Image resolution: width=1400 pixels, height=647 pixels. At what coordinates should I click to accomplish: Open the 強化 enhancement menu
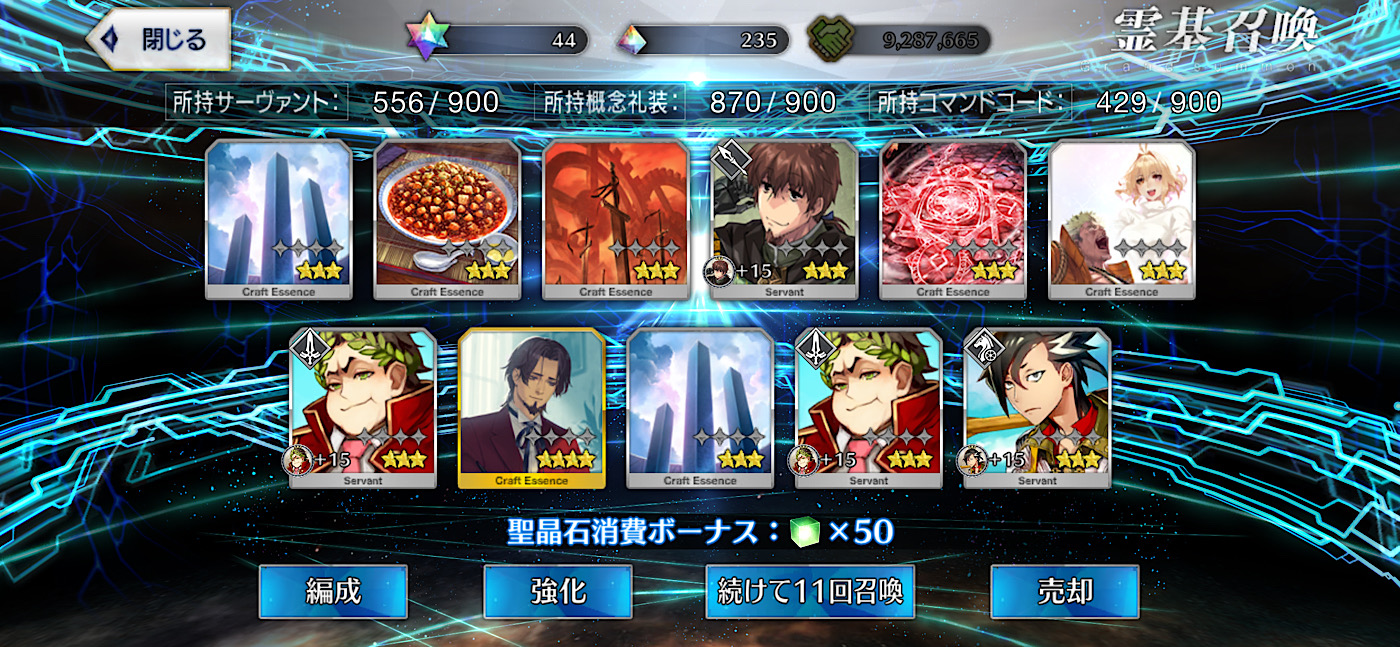[x=558, y=591]
